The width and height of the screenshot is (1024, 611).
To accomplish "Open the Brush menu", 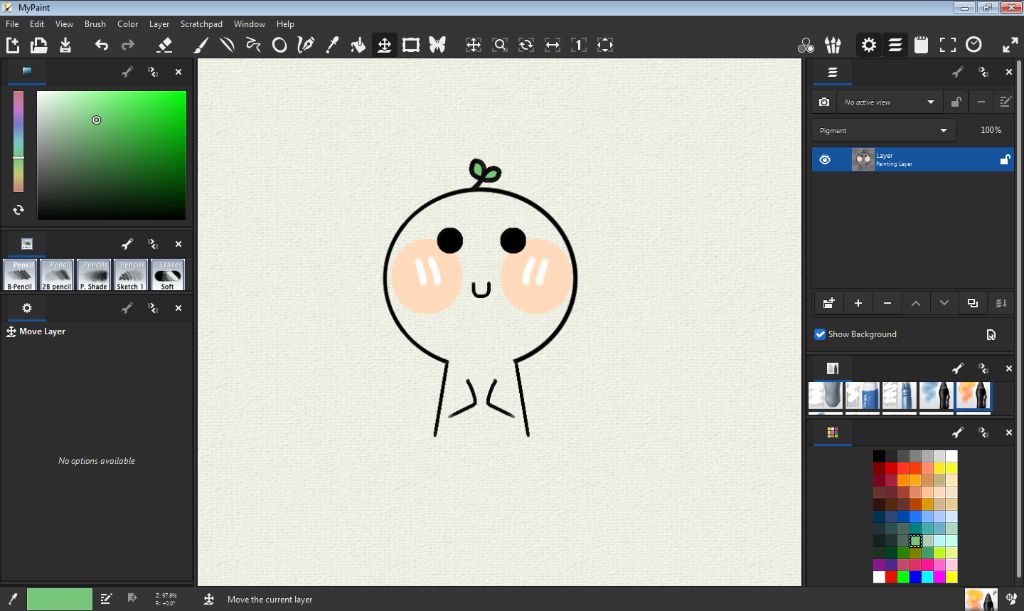I will pyautogui.click(x=95, y=24).
